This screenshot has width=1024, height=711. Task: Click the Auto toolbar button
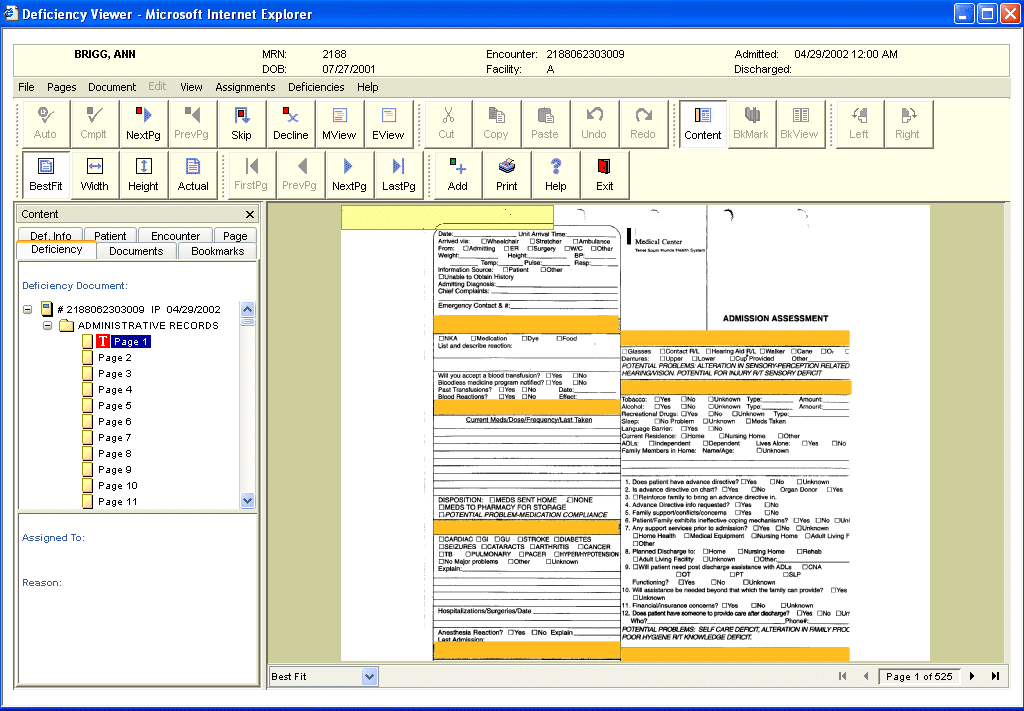pyautogui.click(x=45, y=123)
